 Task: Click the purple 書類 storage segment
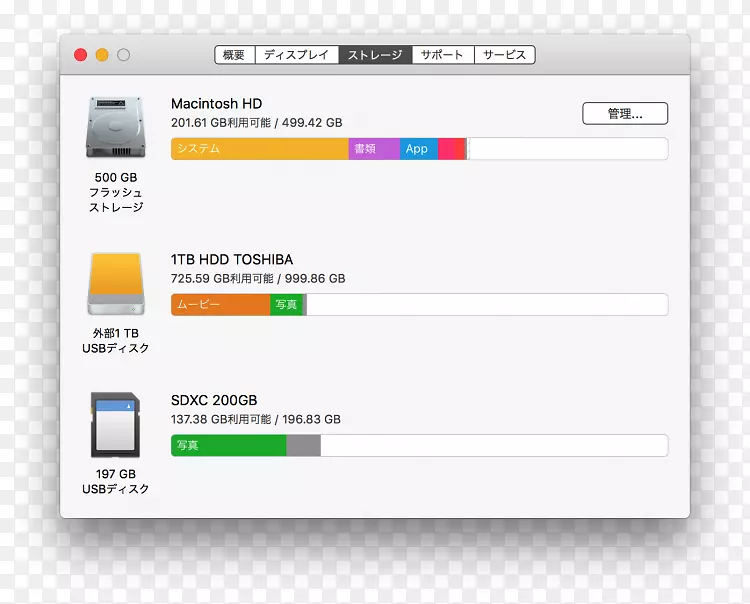point(374,149)
